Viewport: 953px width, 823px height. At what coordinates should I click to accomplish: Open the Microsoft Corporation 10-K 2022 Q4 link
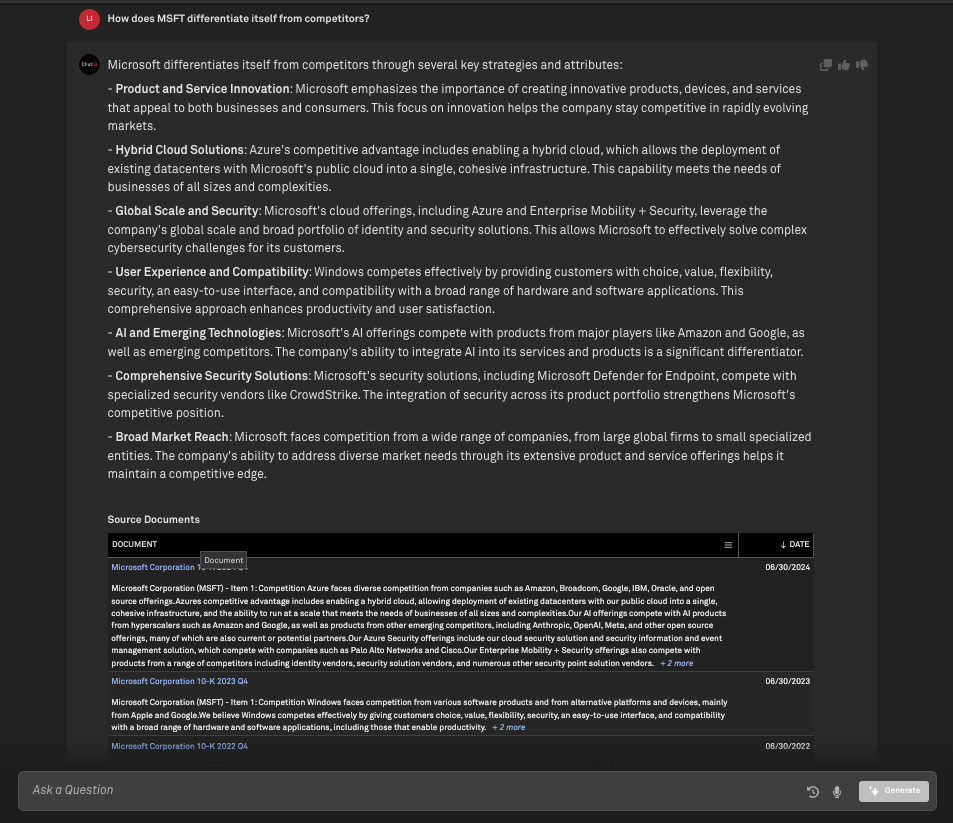click(179, 746)
